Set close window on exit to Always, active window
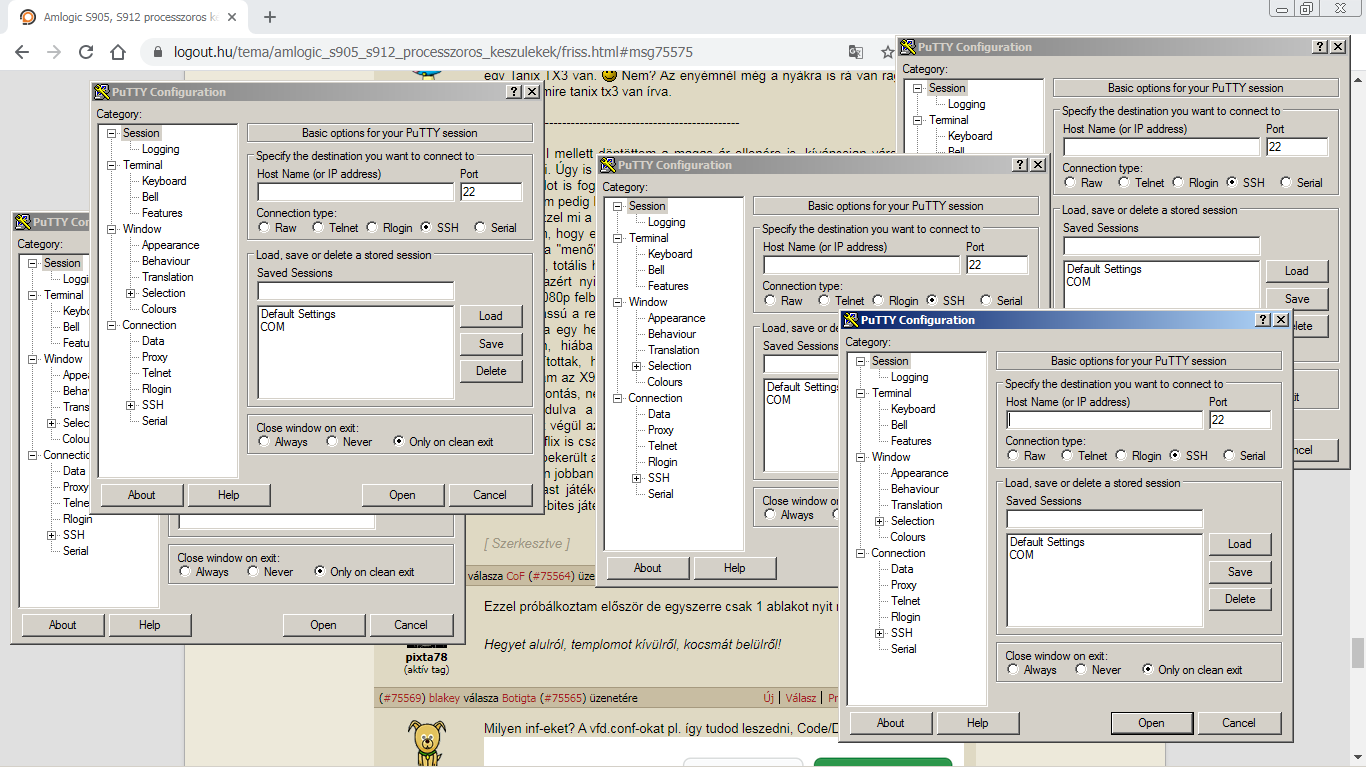This screenshot has width=1366, height=768. [1014, 670]
